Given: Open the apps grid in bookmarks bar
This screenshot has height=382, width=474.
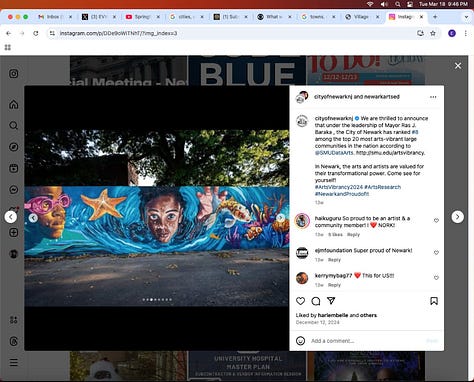Looking at the screenshot, I should tap(8, 47).
